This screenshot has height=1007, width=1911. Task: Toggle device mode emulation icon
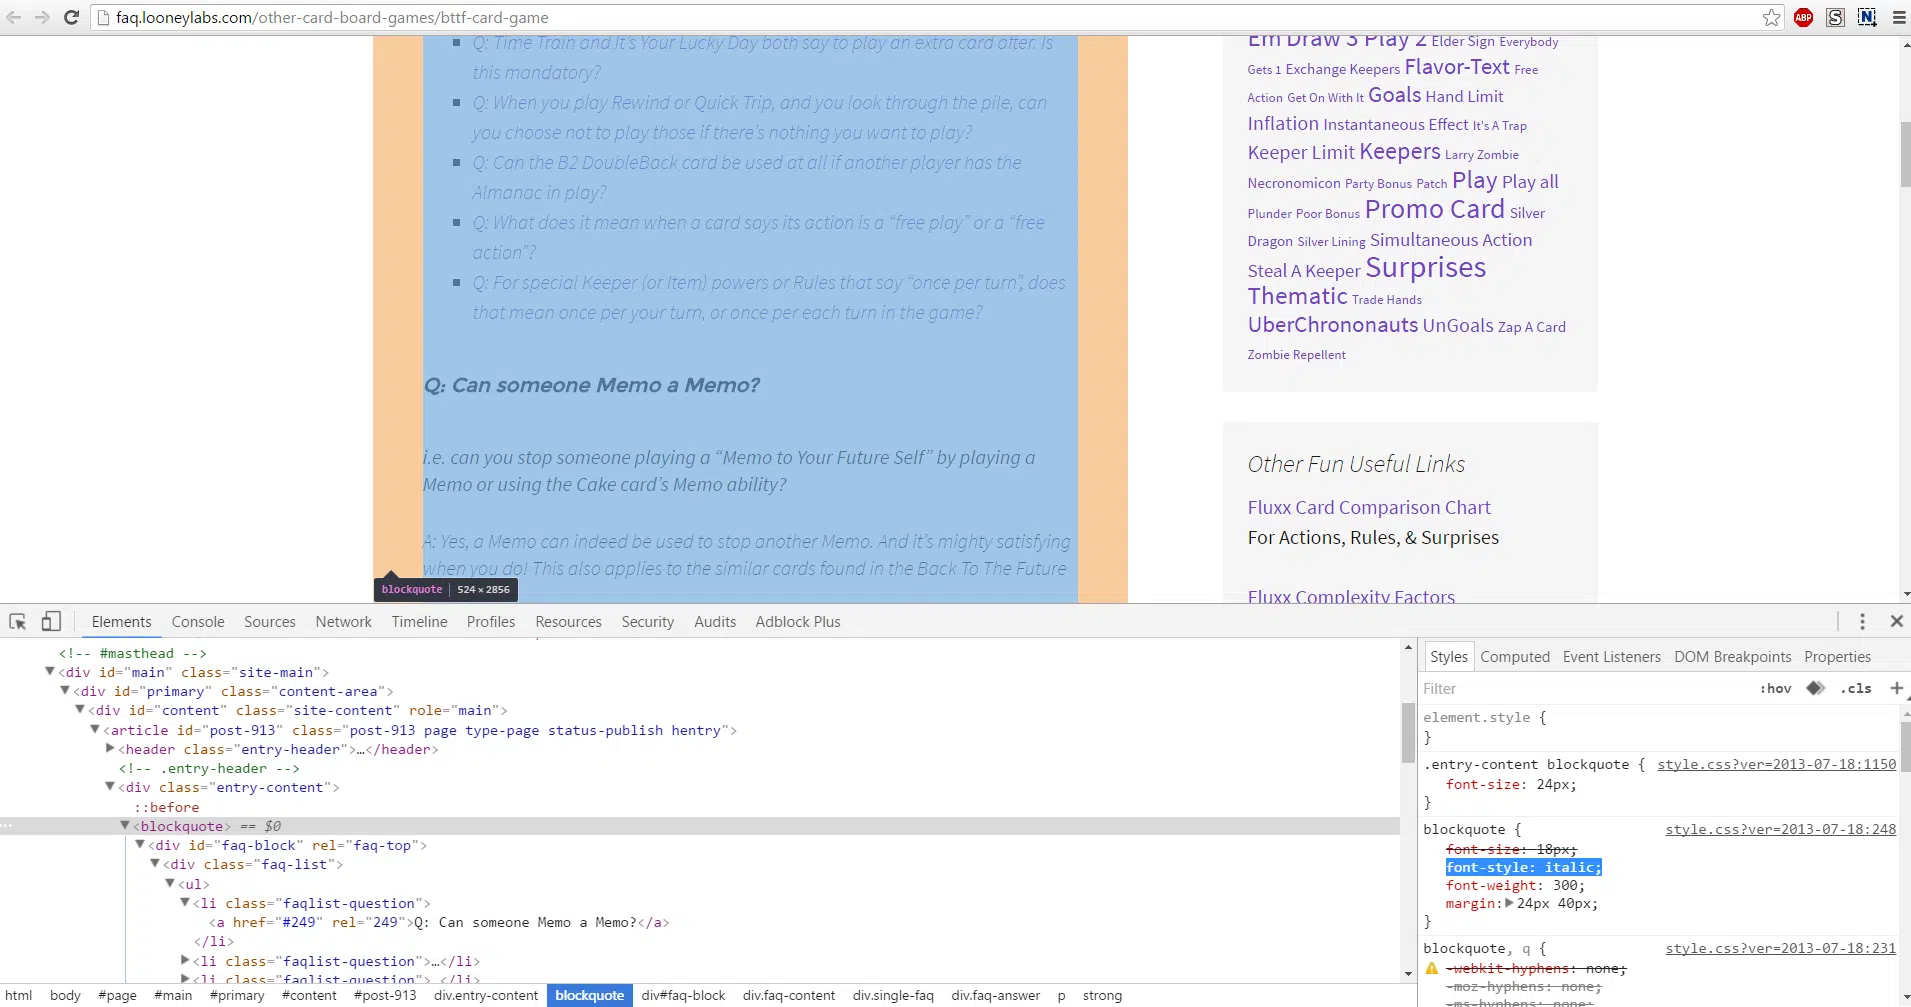point(51,622)
